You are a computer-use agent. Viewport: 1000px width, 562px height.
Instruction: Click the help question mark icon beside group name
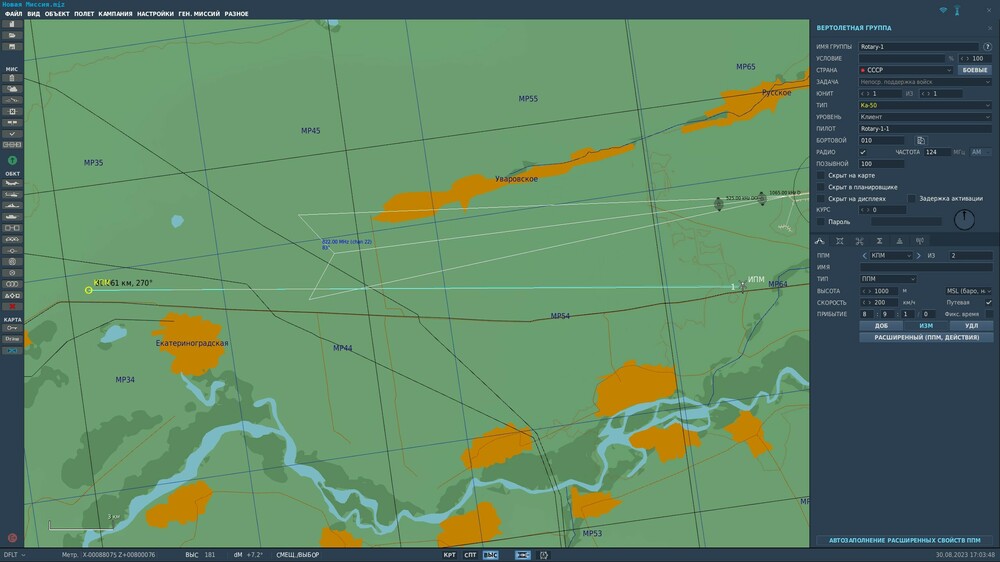click(987, 47)
